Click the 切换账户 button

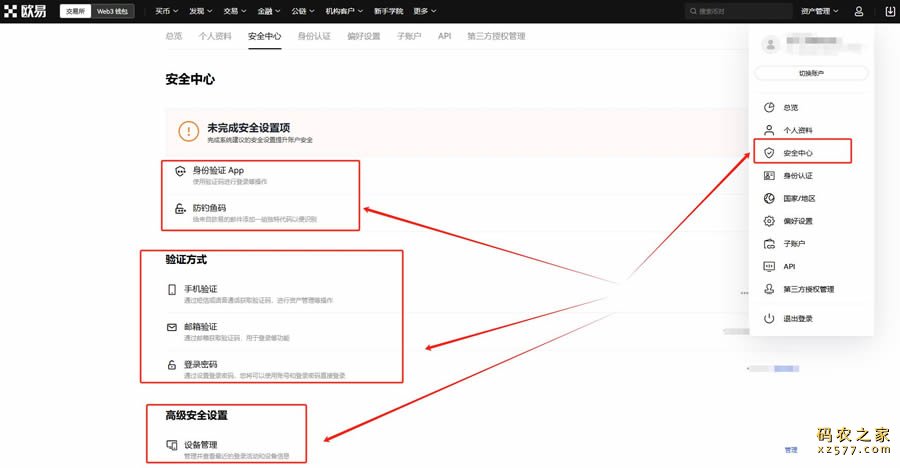(811, 74)
